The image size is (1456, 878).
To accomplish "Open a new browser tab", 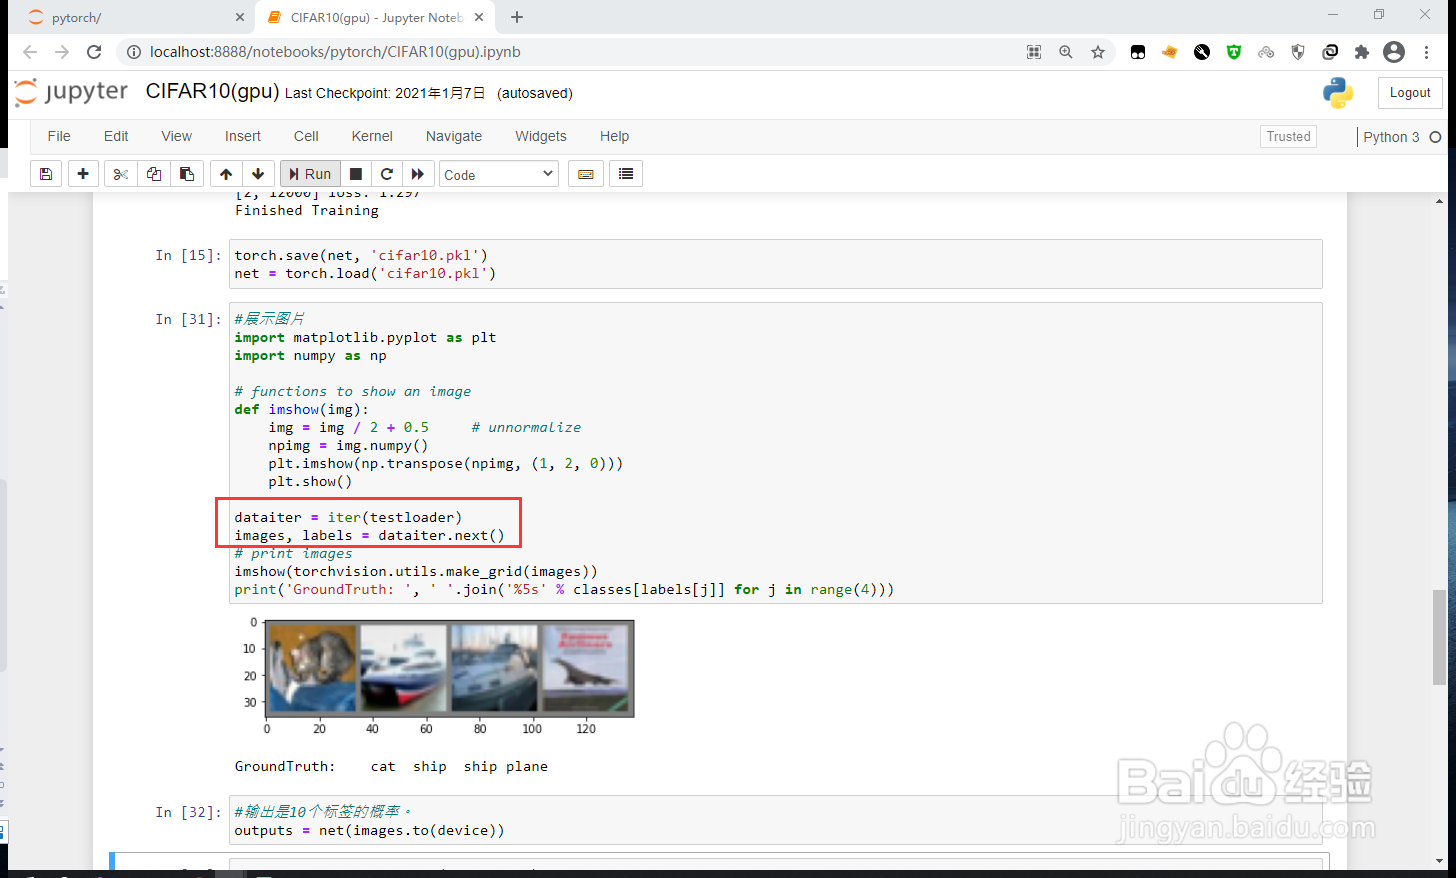I will pyautogui.click(x=517, y=17).
